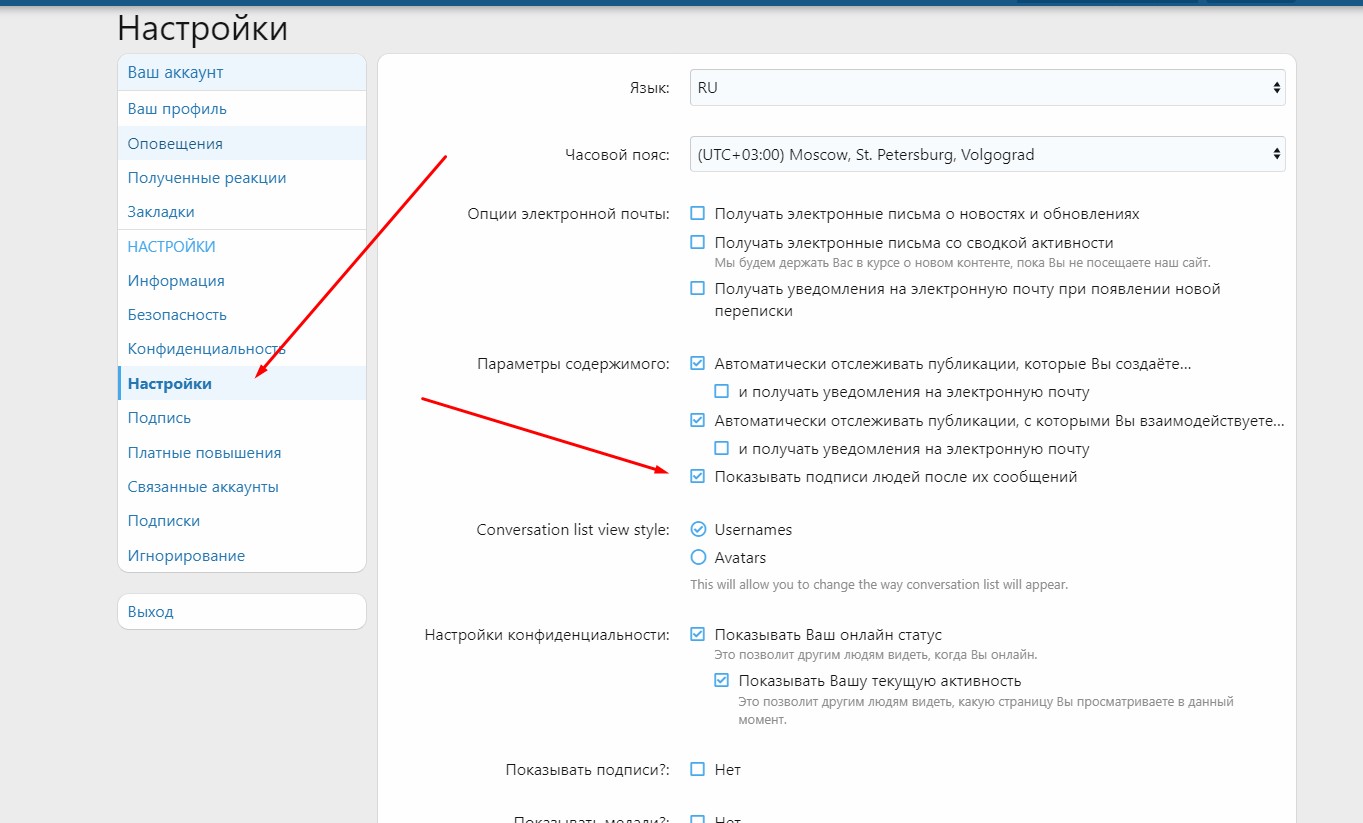This screenshot has width=1363, height=823.
Task: Disable showing signatures after people's messages
Action: [698, 477]
